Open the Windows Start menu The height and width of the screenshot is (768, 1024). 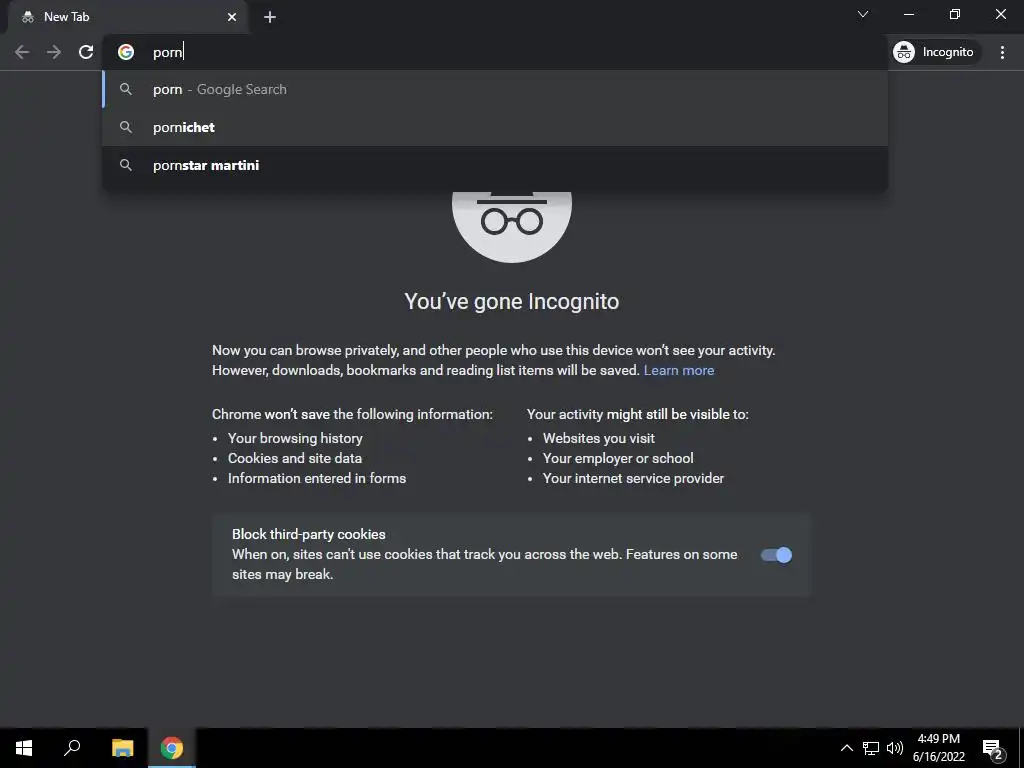click(24, 748)
